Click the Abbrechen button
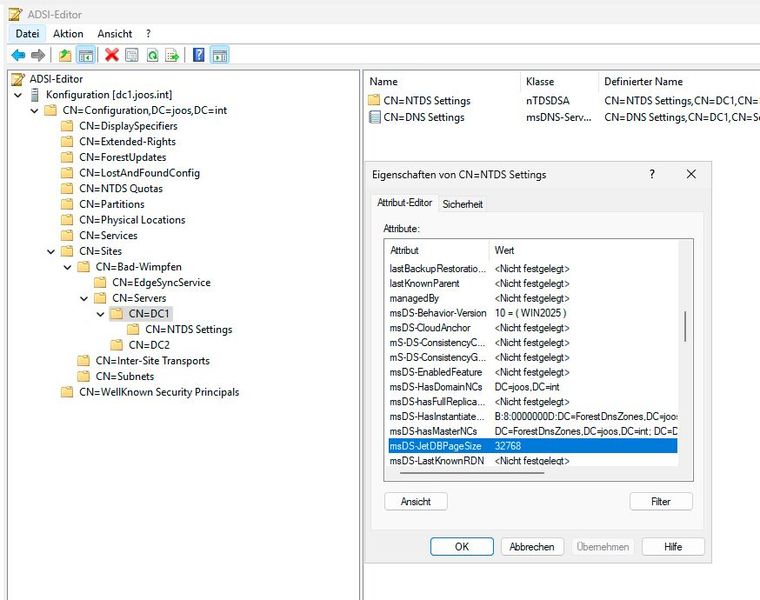The height and width of the screenshot is (600, 760). (532, 547)
